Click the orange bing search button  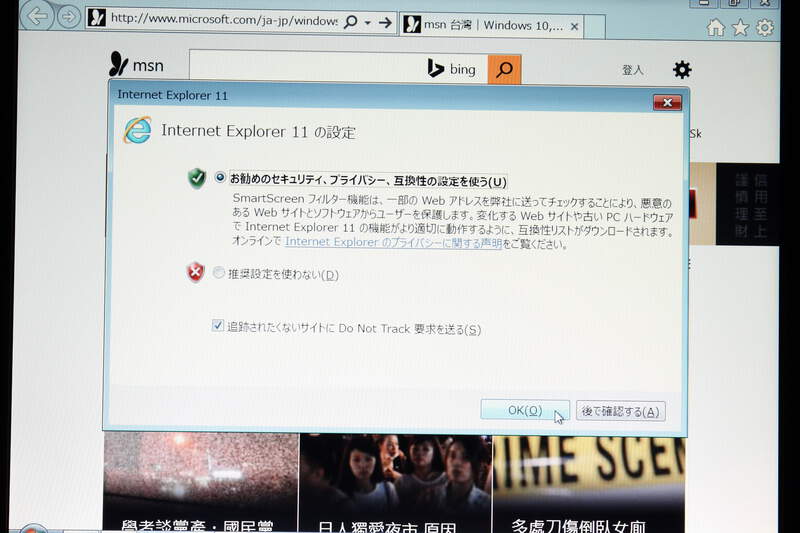[x=504, y=69]
